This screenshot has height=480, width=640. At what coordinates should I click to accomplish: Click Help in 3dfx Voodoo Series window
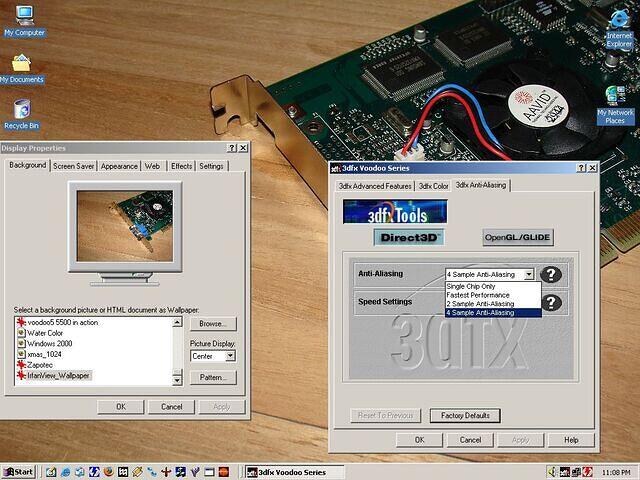pyautogui.click(x=571, y=440)
